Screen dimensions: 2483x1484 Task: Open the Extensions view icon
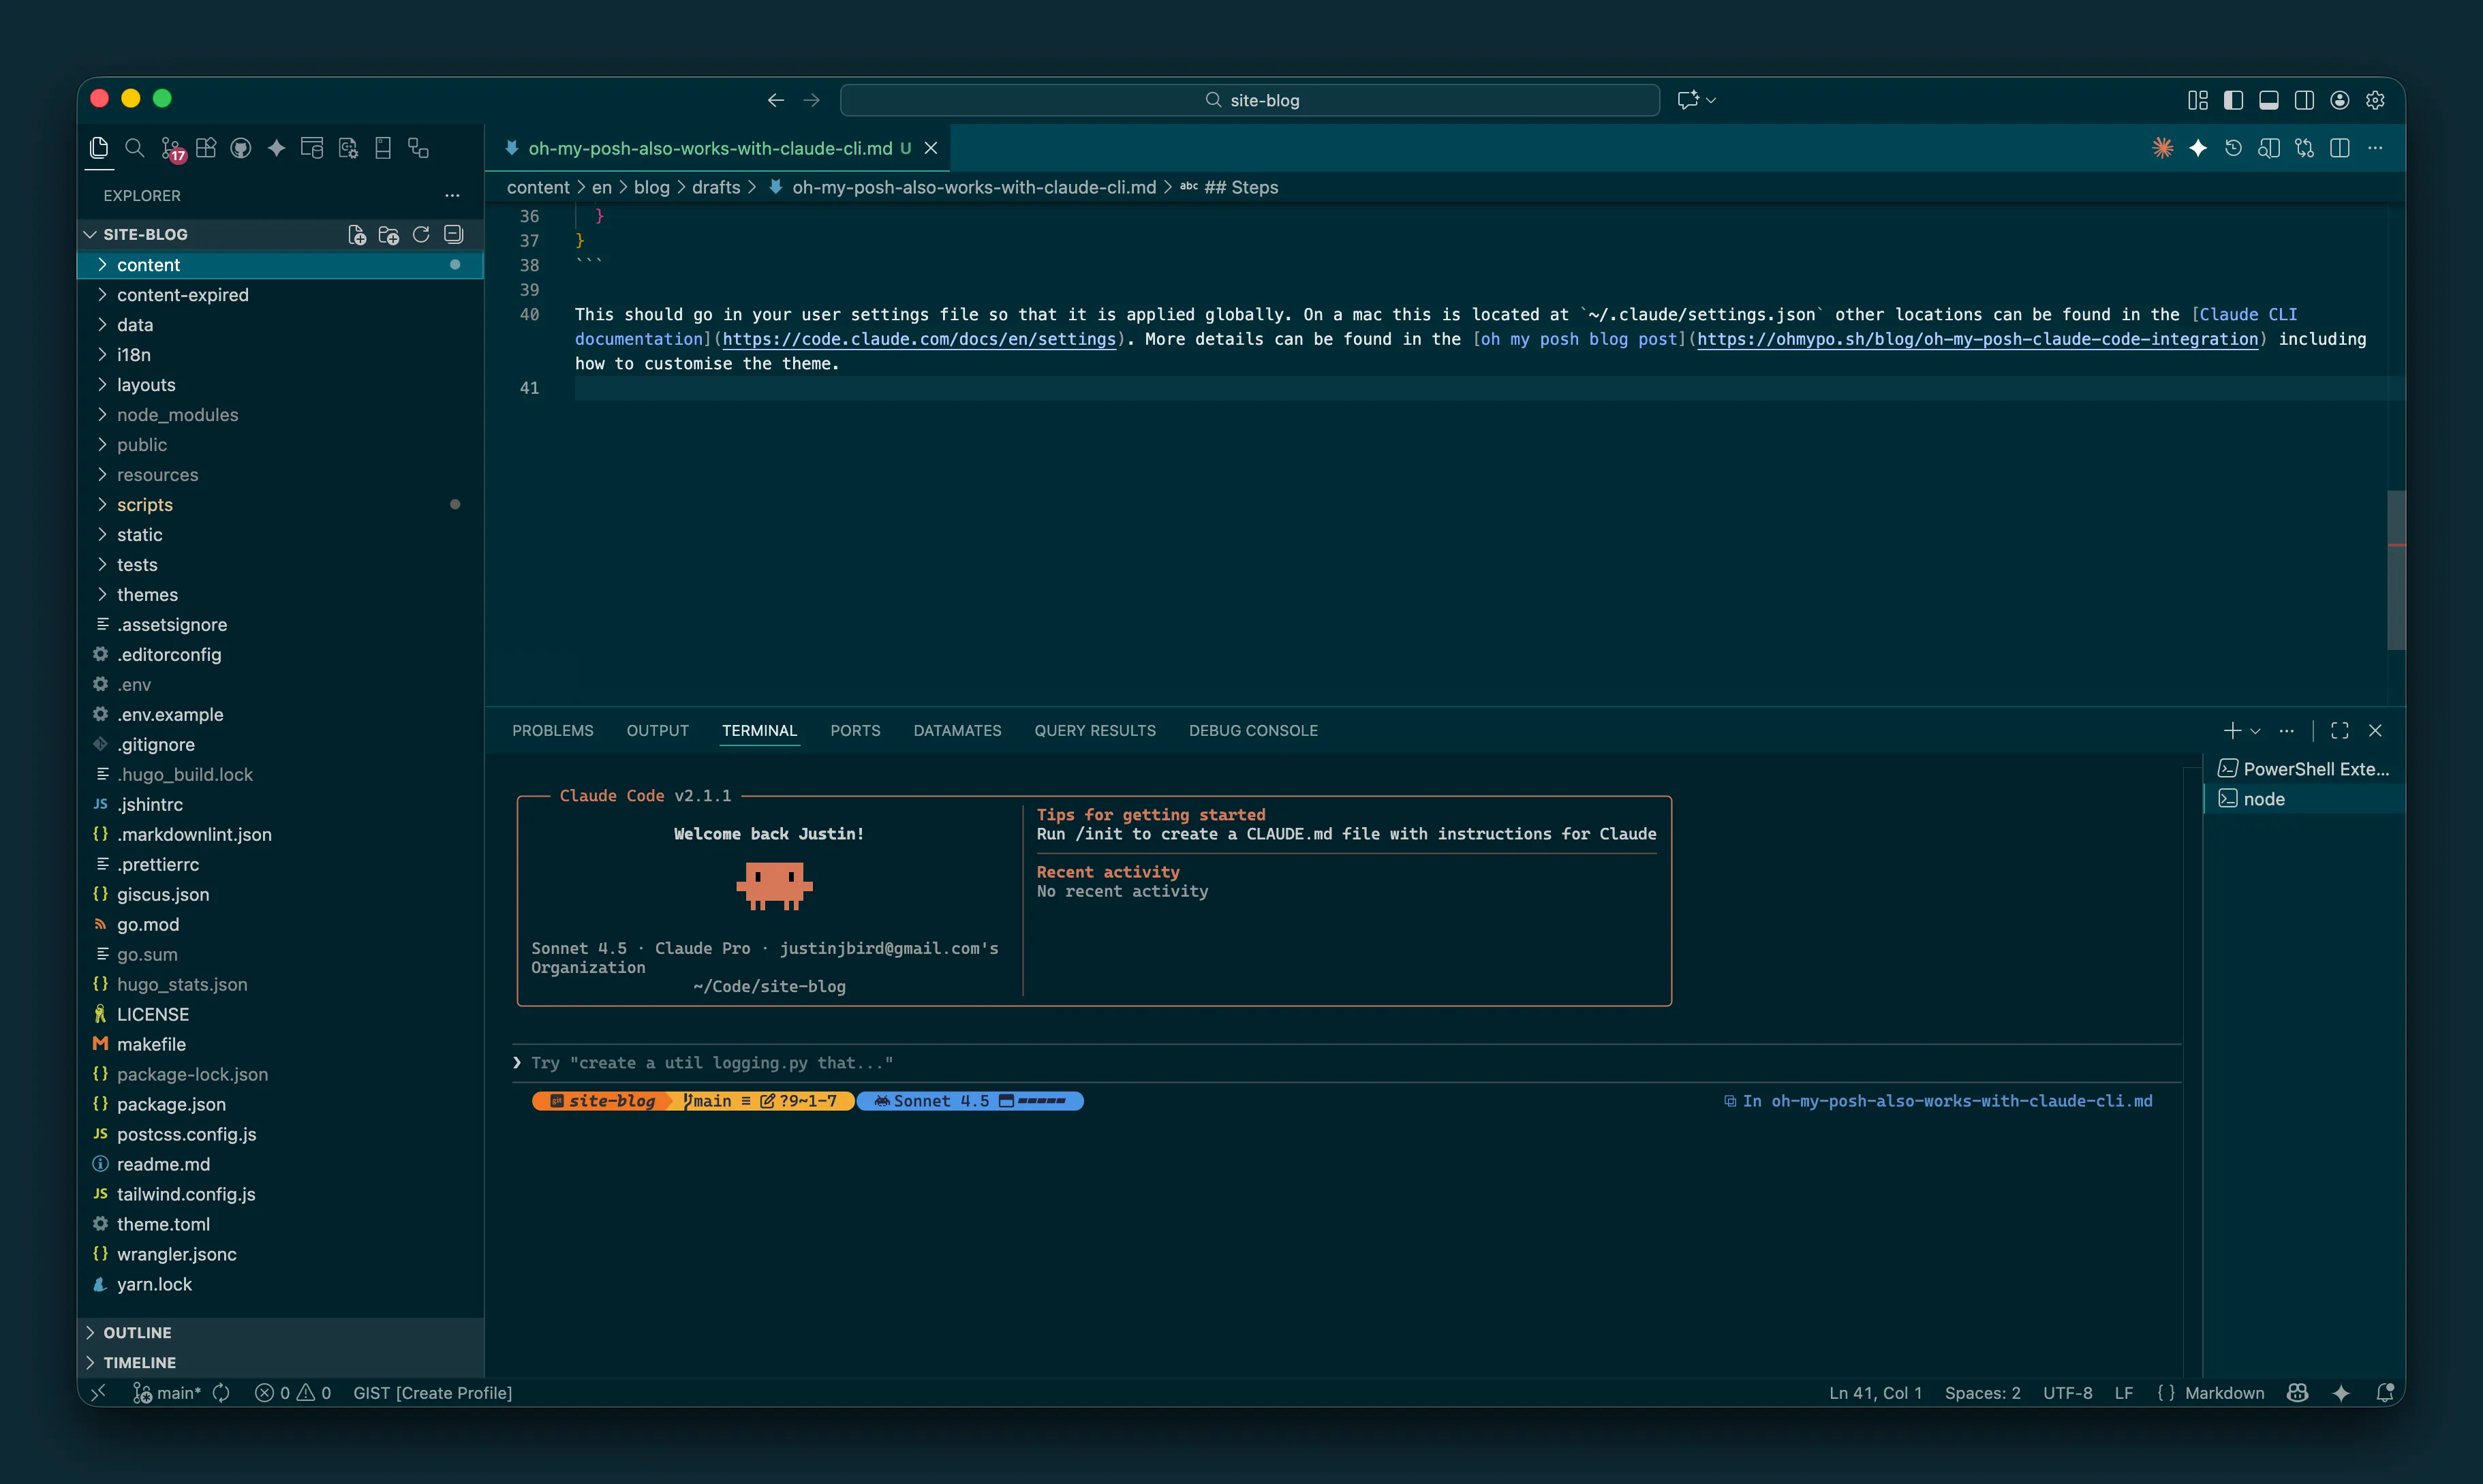[206, 148]
